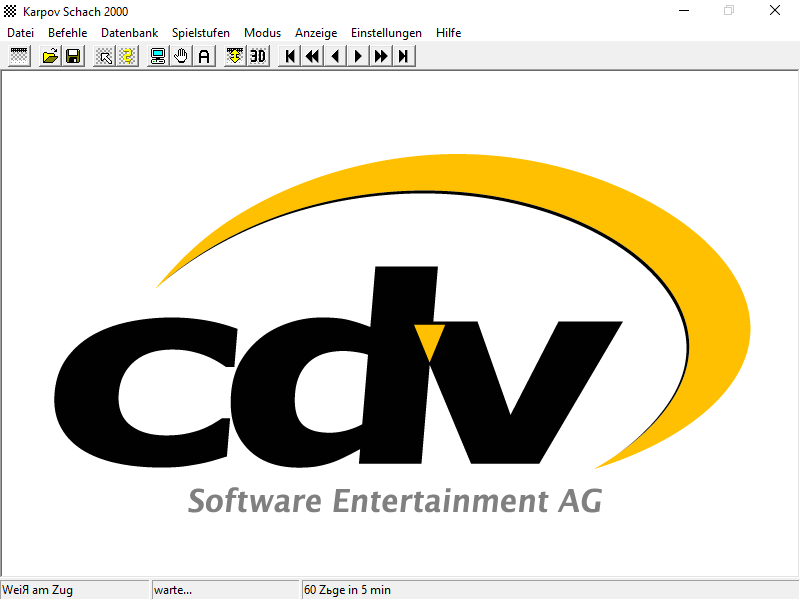Click the hand icon in toolbar
800x600 pixels.
click(181, 56)
